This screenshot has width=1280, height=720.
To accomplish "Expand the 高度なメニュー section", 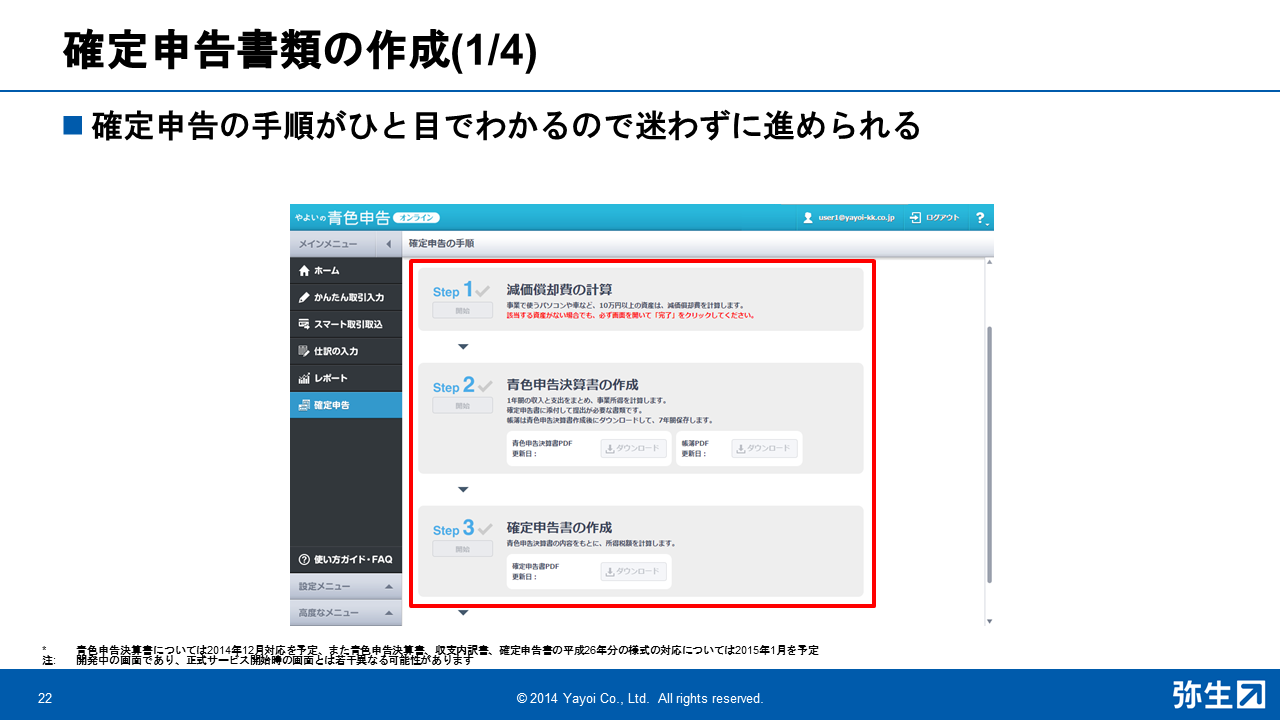I will tap(346, 612).
